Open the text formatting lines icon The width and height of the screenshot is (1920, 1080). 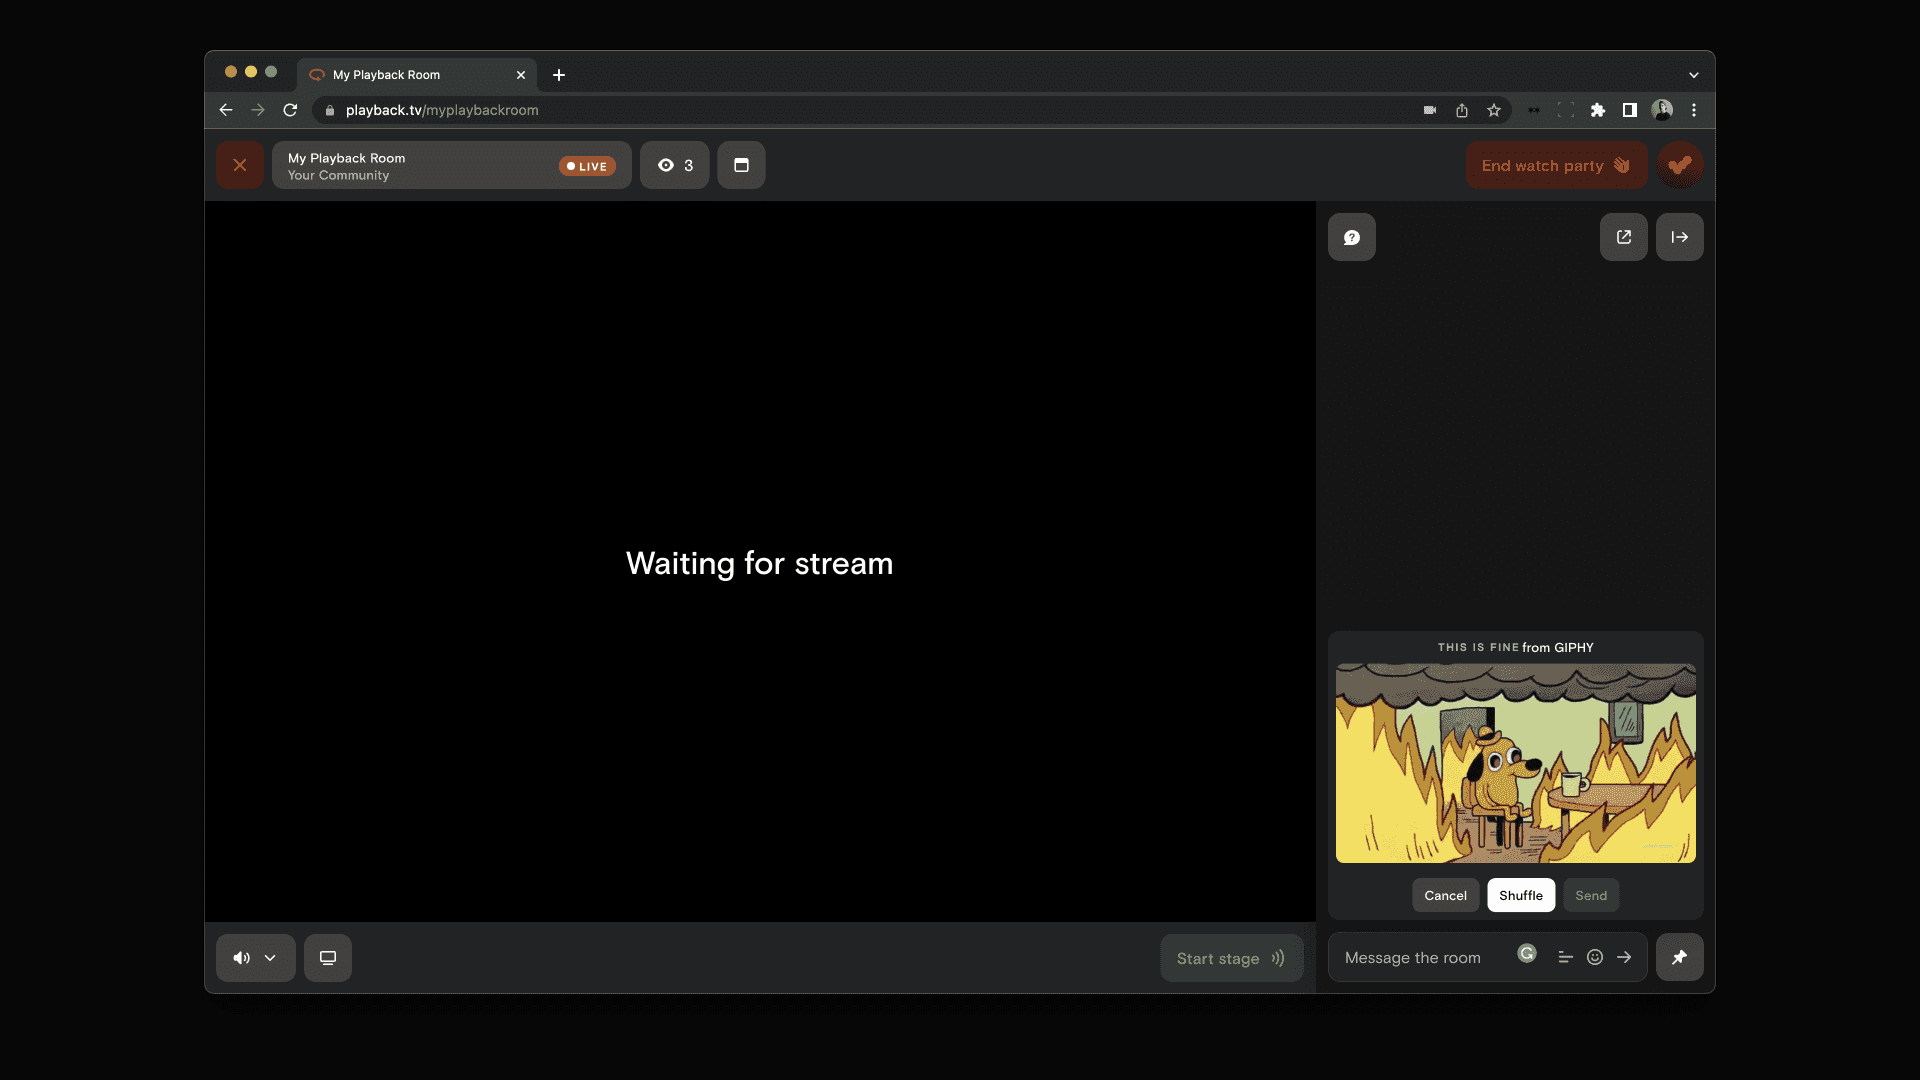coord(1566,957)
